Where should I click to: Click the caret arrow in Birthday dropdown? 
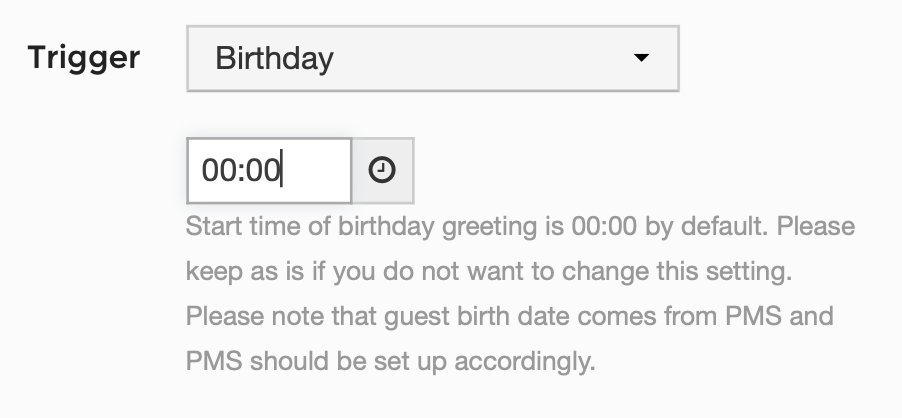pos(641,57)
